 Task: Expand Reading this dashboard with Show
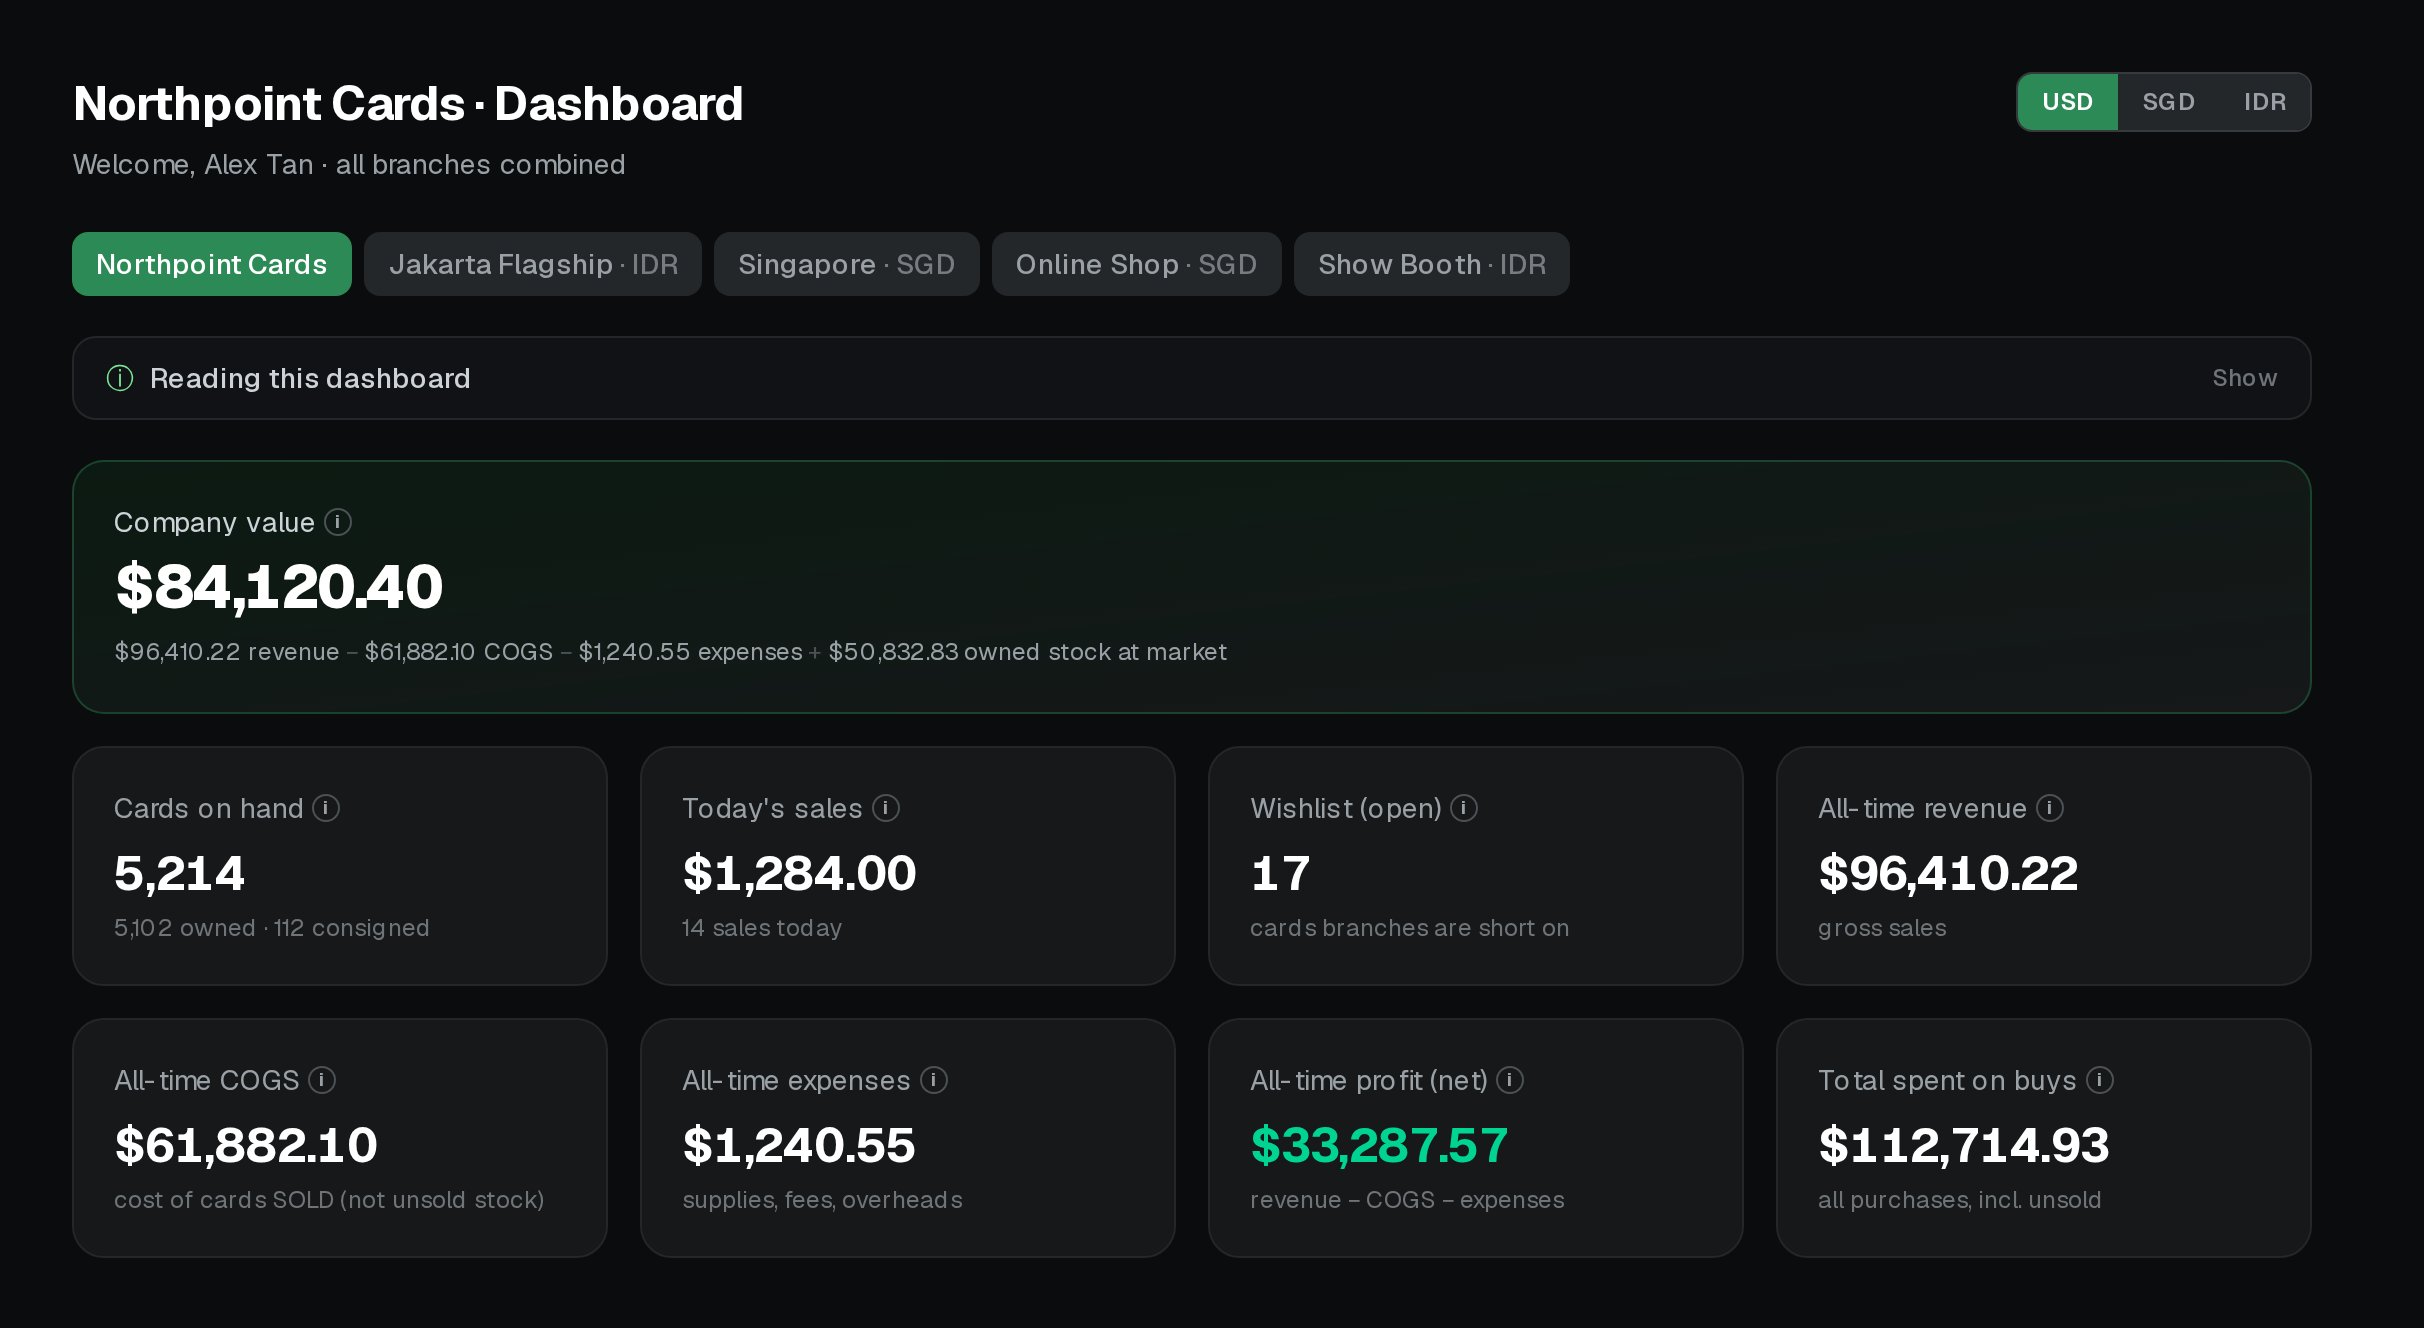point(2244,378)
